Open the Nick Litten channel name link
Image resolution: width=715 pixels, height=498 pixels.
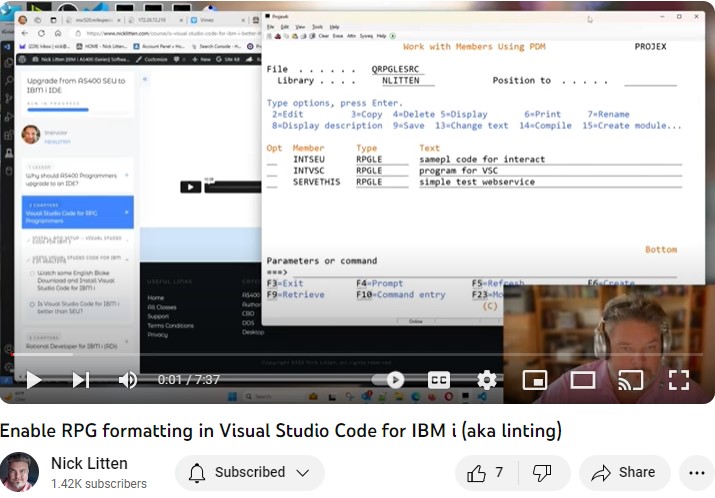pyautogui.click(x=89, y=463)
